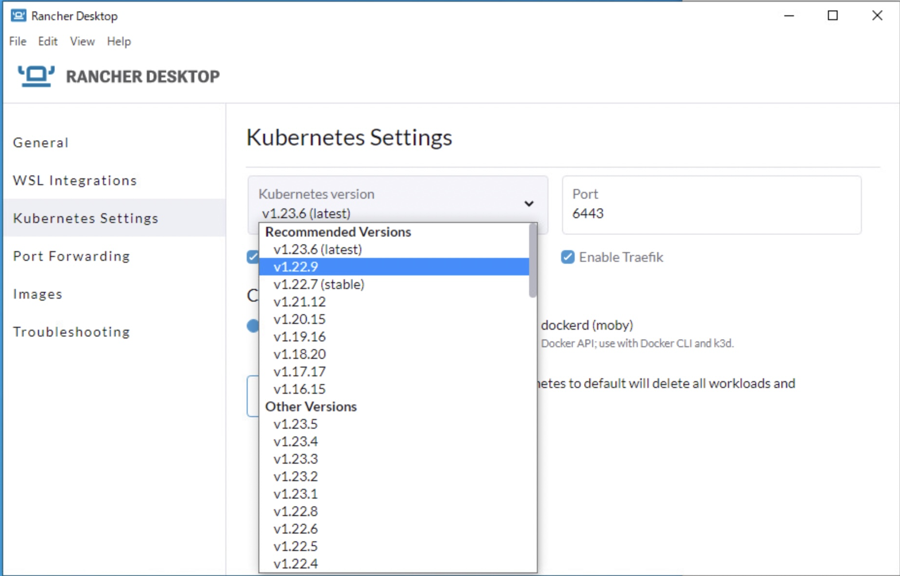This screenshot has width=900, height=576.
Task: Collapse the Kubernetes version dropdown chevron
Action: [x=529, y=204]
